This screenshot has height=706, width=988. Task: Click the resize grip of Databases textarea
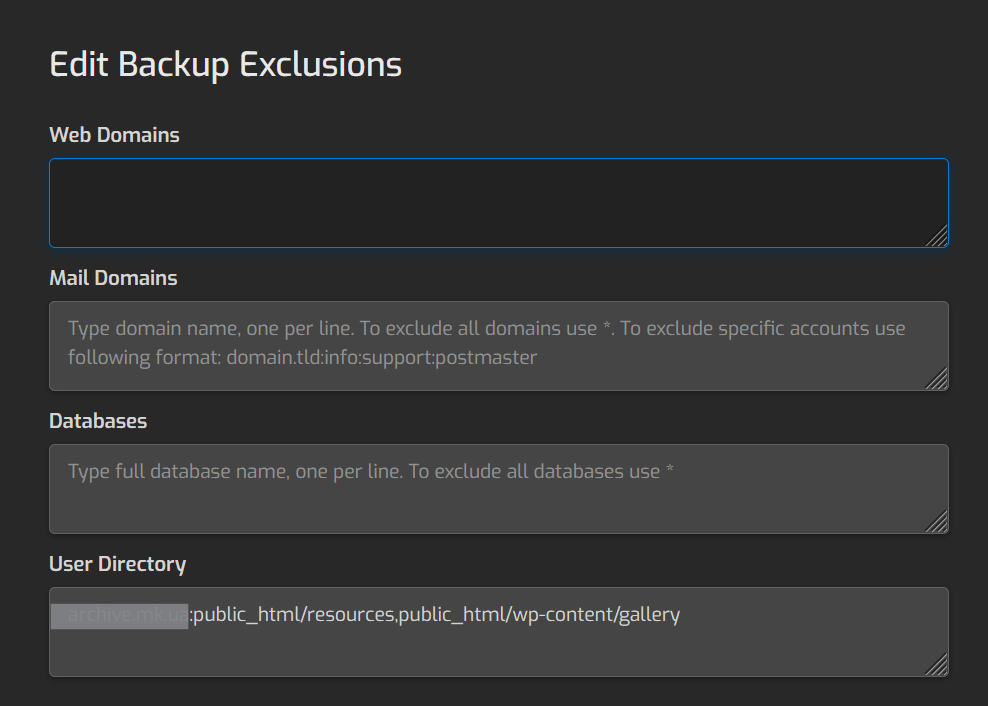(938, 523)
